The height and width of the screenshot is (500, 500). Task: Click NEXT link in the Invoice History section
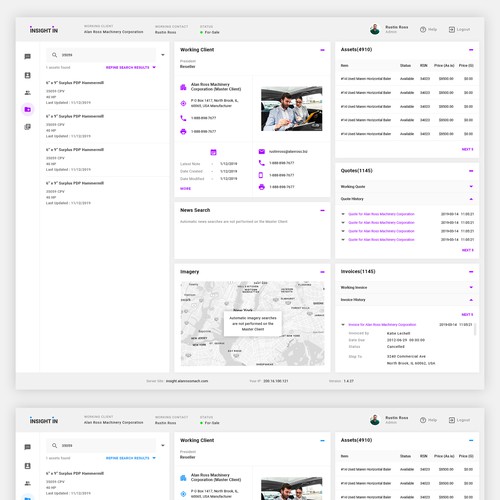[x=467, y=315]
